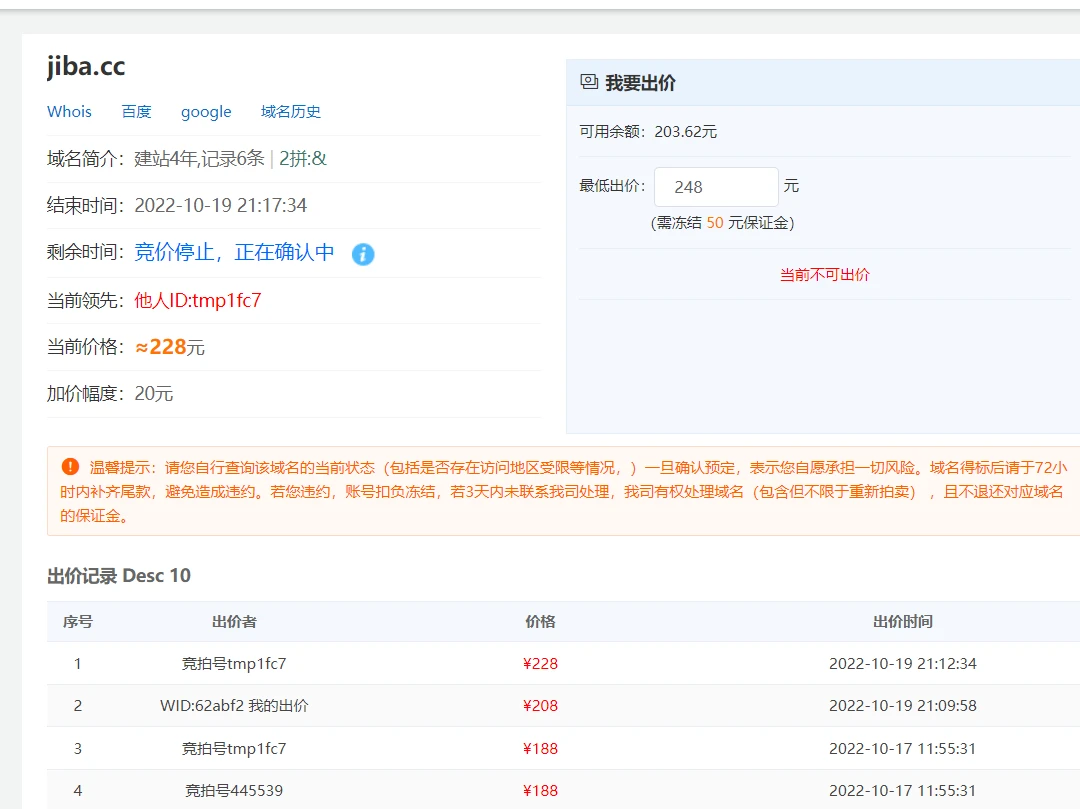Open the Whois lookup link

click(69, 112)
